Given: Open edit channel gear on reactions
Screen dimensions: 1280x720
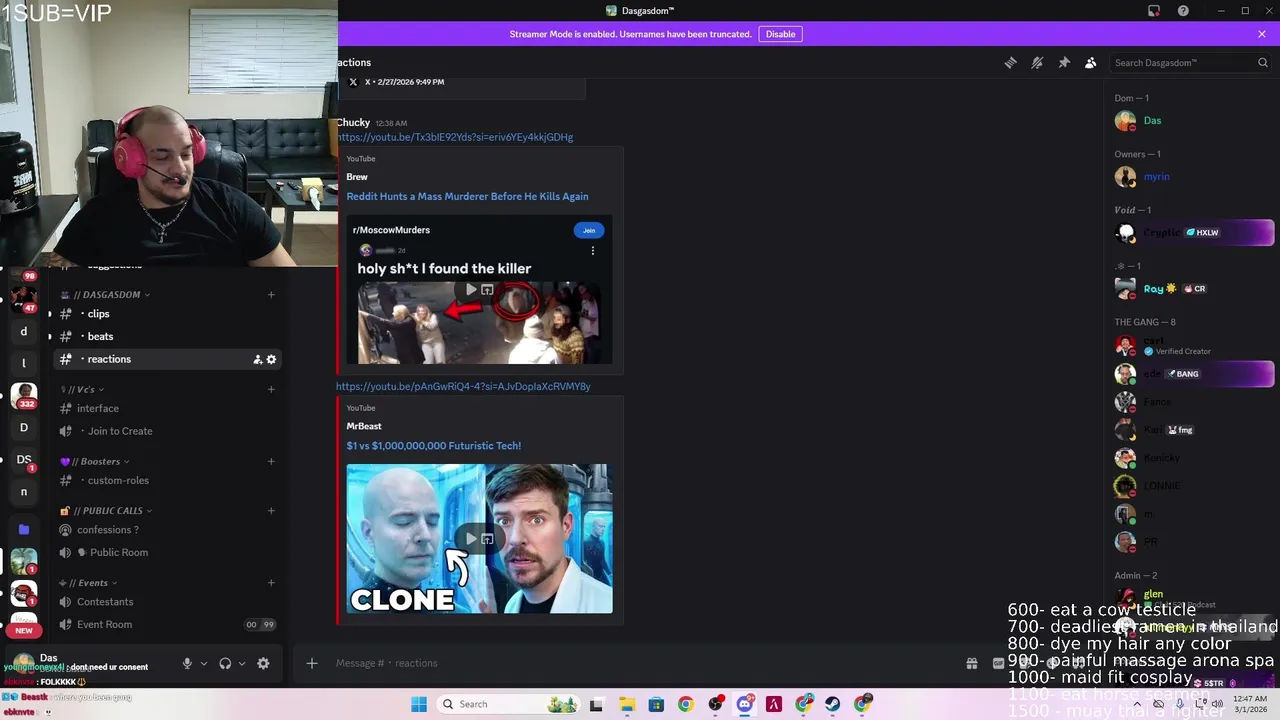Looking at the screenshot, I should click(271, 359).
